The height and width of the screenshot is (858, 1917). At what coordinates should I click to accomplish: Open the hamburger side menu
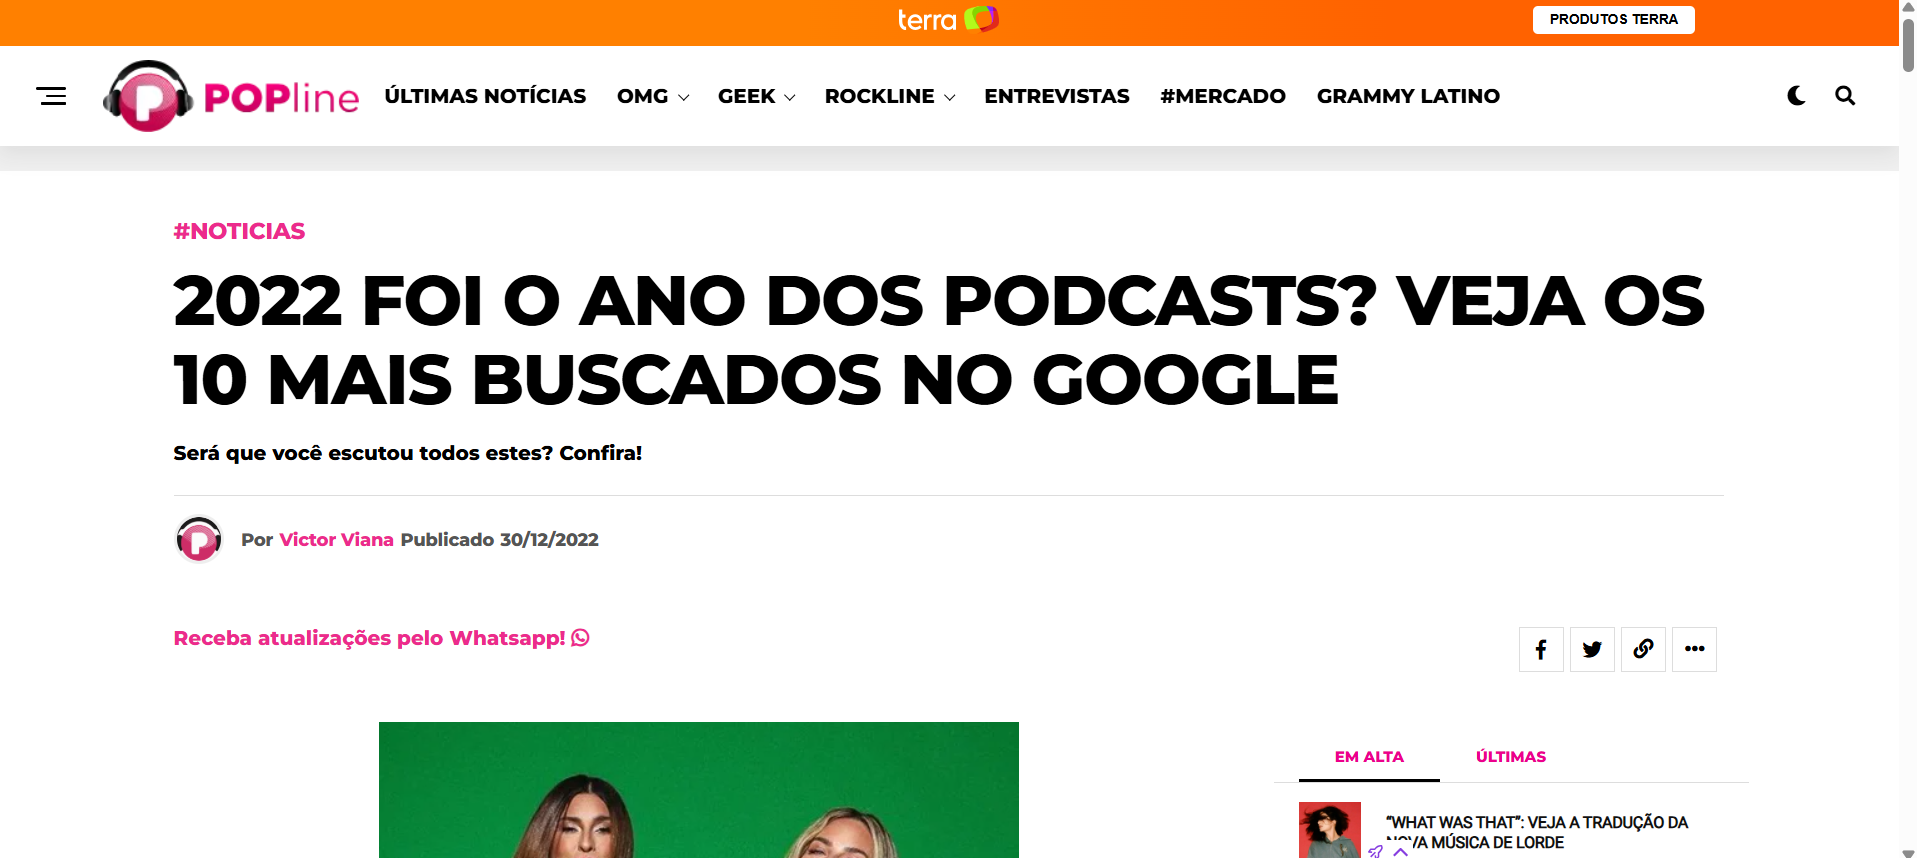click(51, 96)
